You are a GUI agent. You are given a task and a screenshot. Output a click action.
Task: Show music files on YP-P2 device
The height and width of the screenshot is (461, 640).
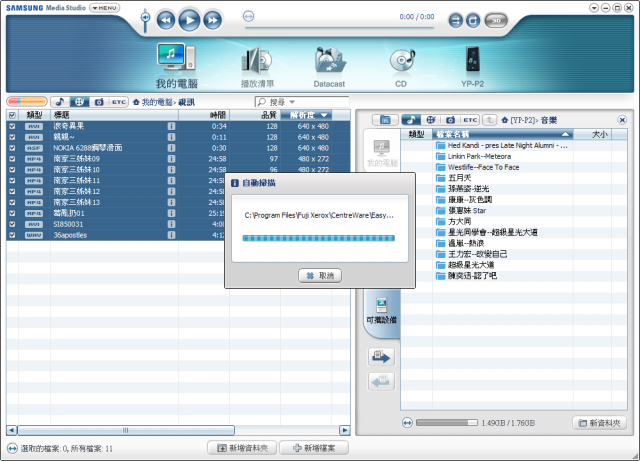click(411, 120)
